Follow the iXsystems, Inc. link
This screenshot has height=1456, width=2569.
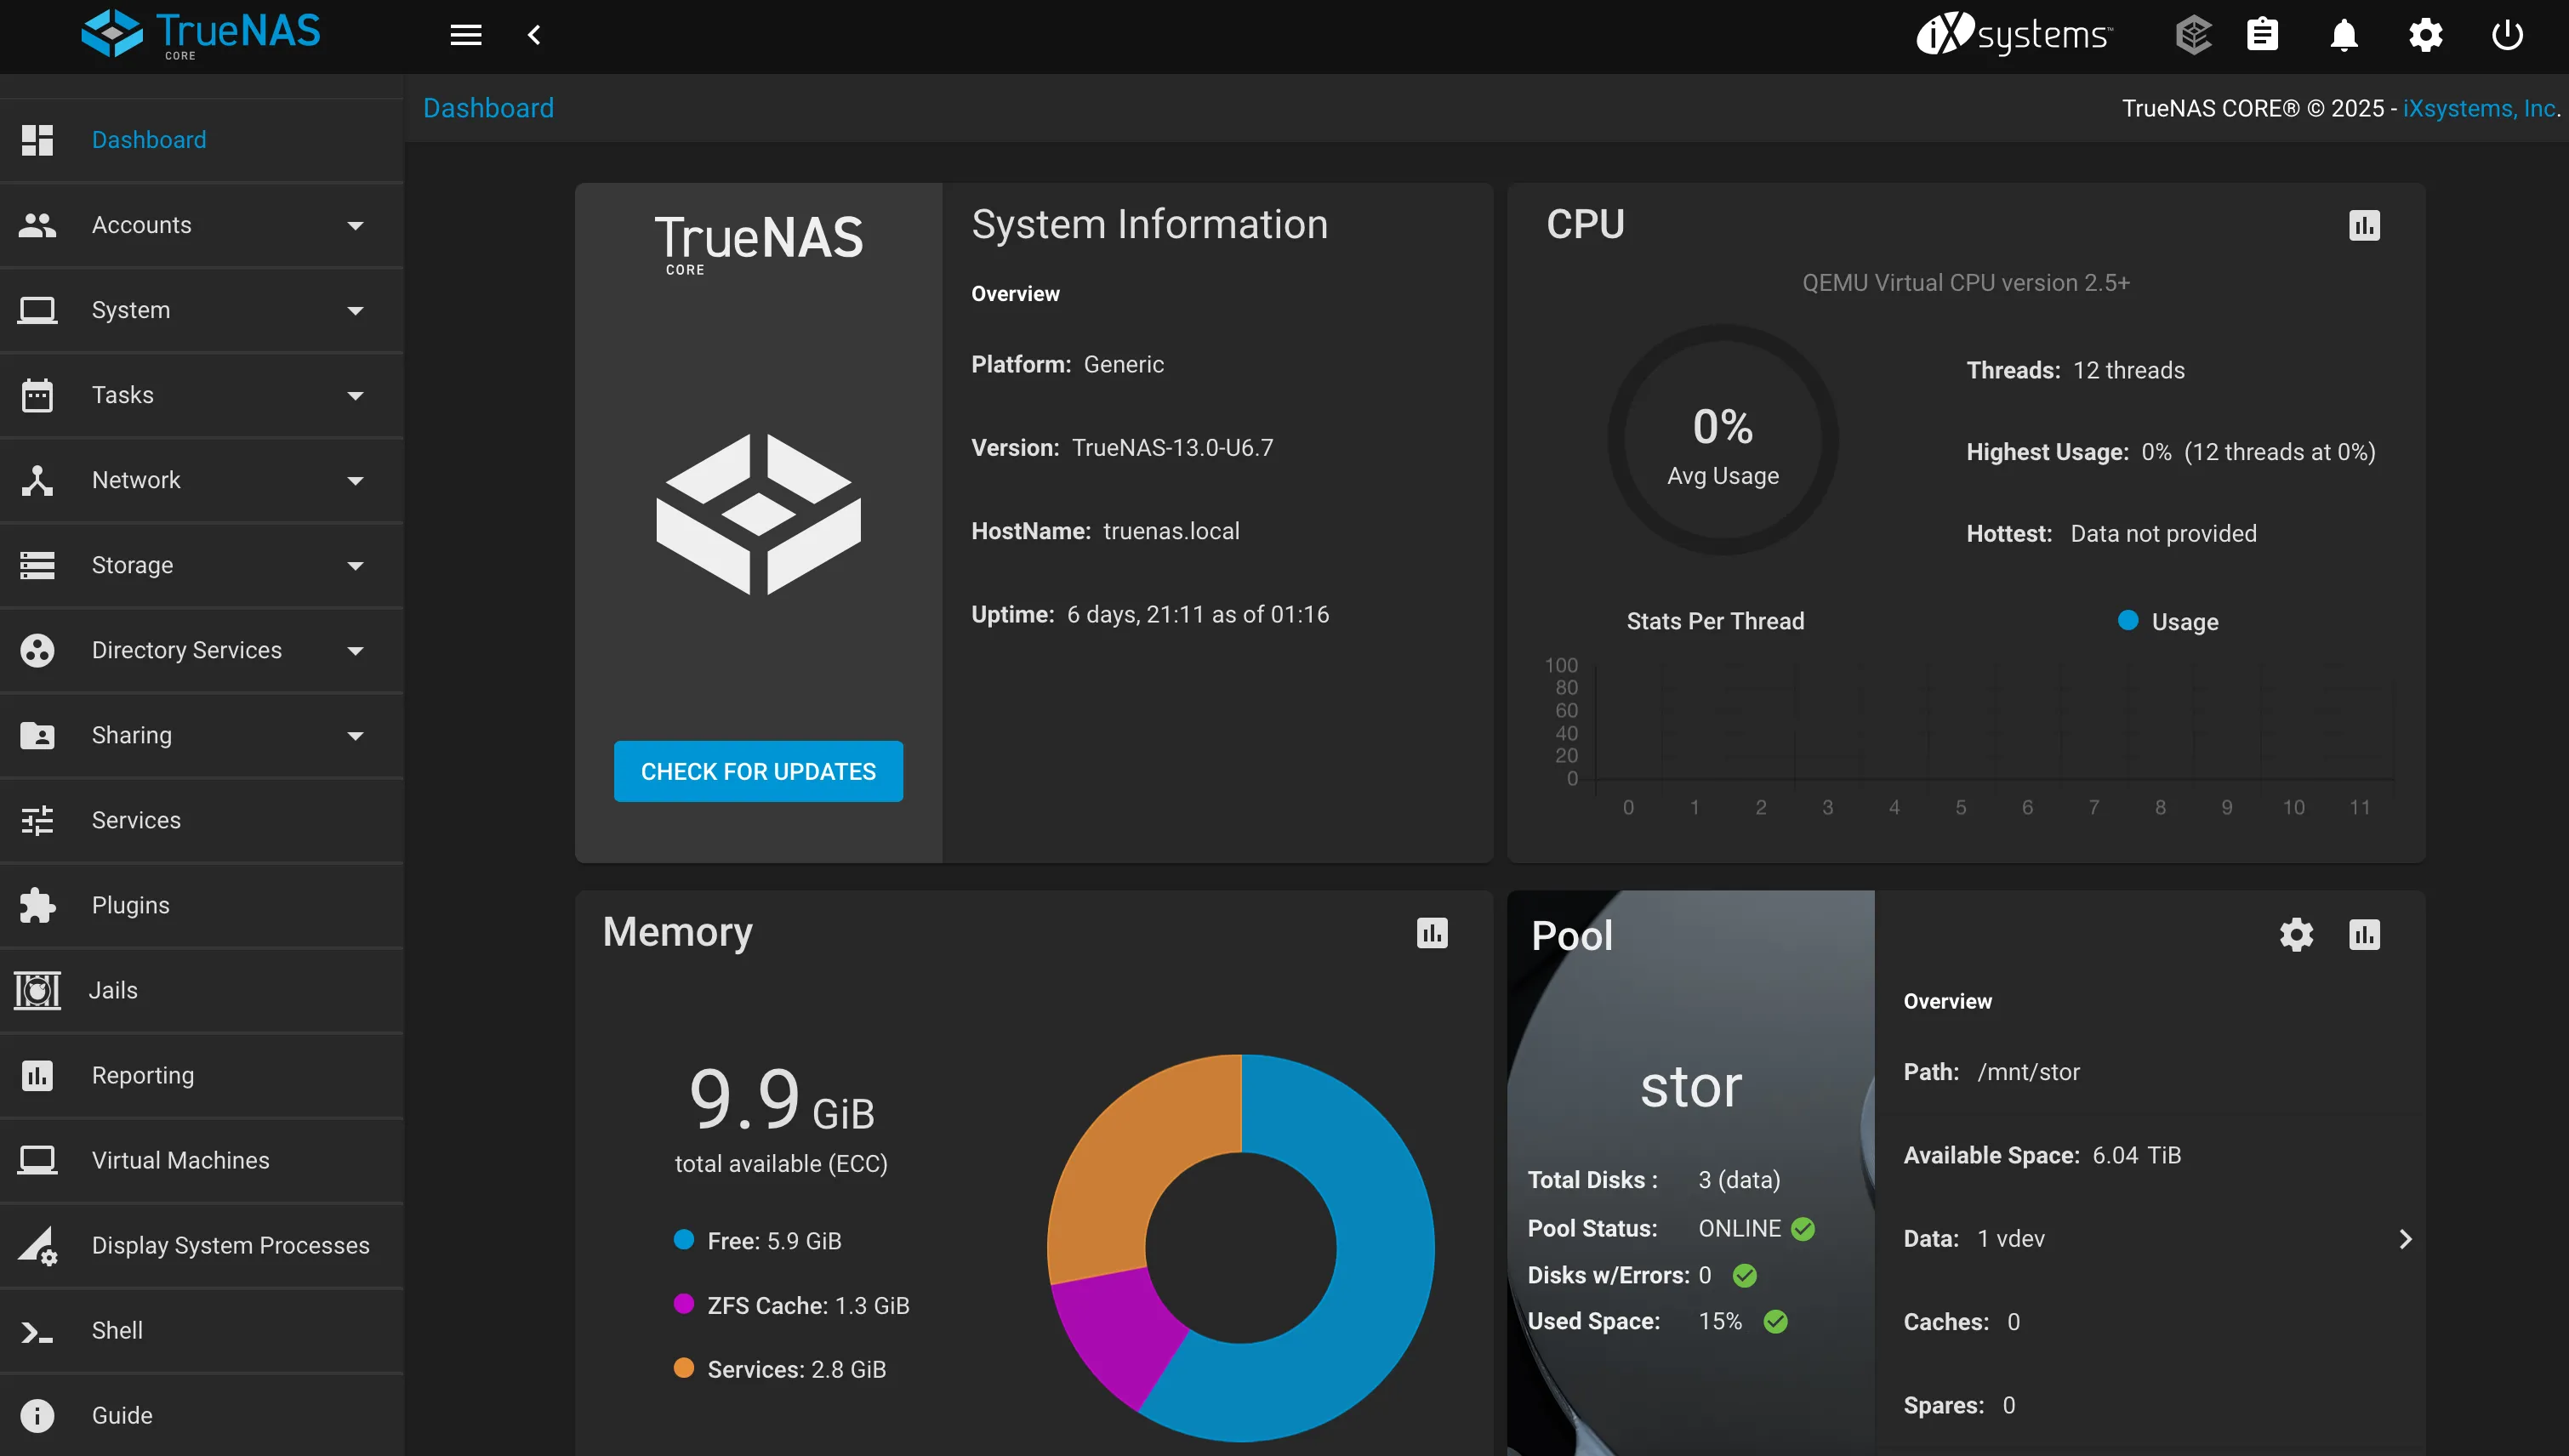2479,108
